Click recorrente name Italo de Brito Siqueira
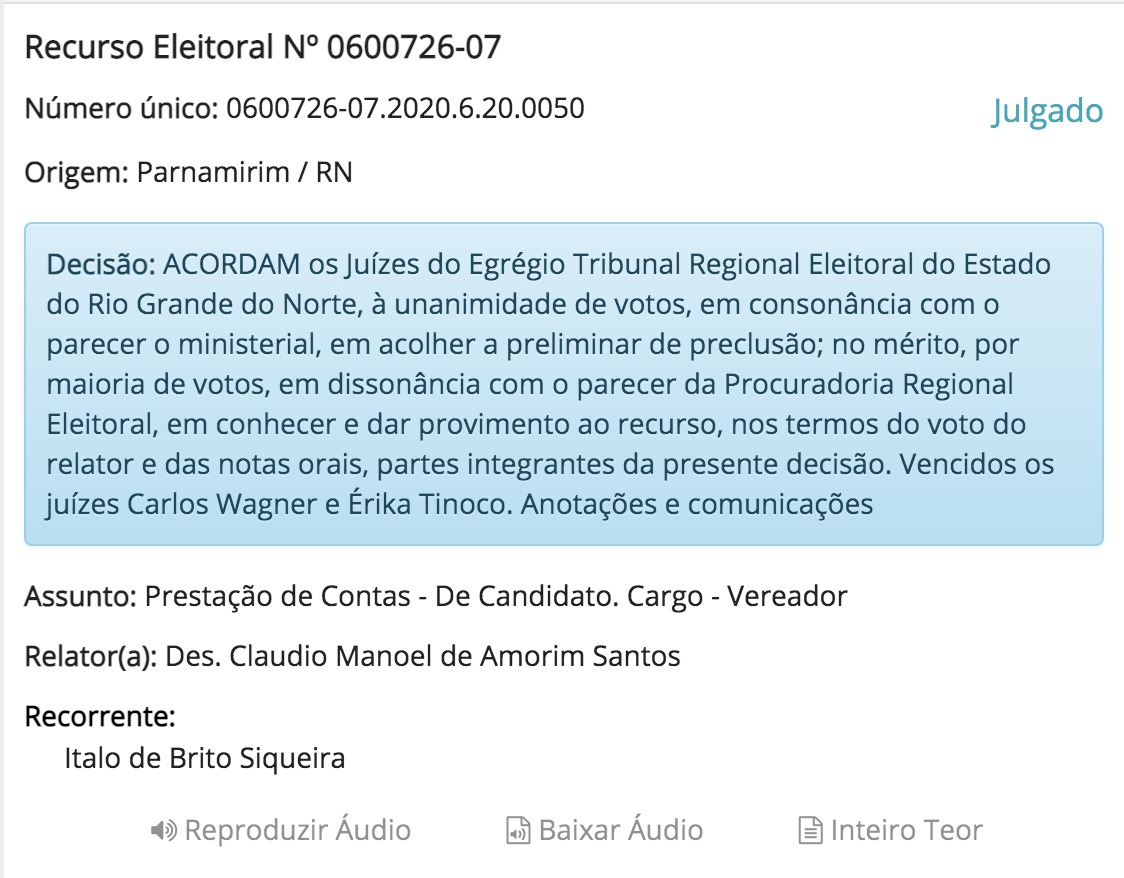1124x878 pixels. [x=204, y=758]
